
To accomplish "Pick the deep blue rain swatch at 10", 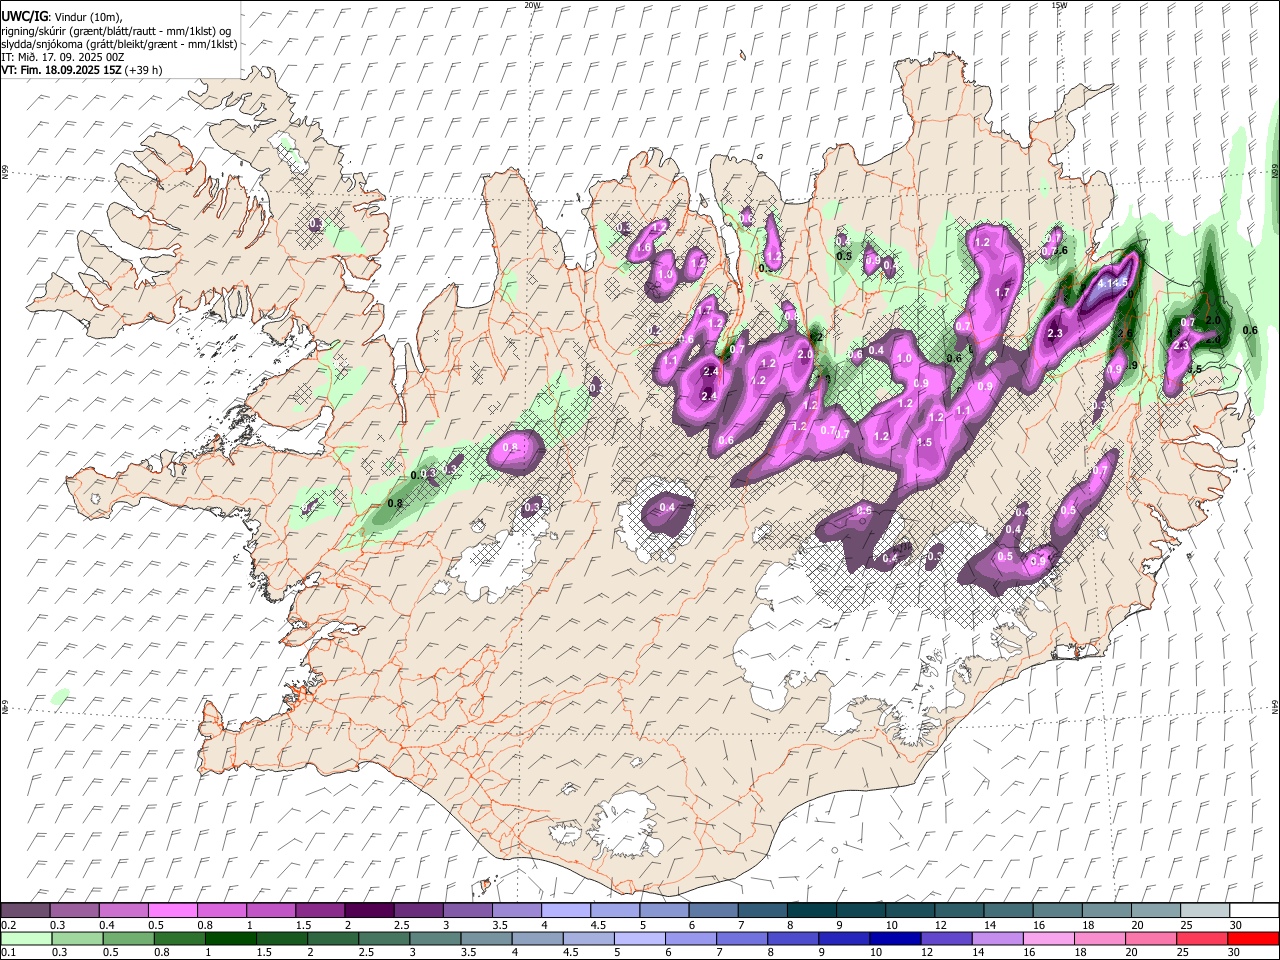I will point(894,939).
